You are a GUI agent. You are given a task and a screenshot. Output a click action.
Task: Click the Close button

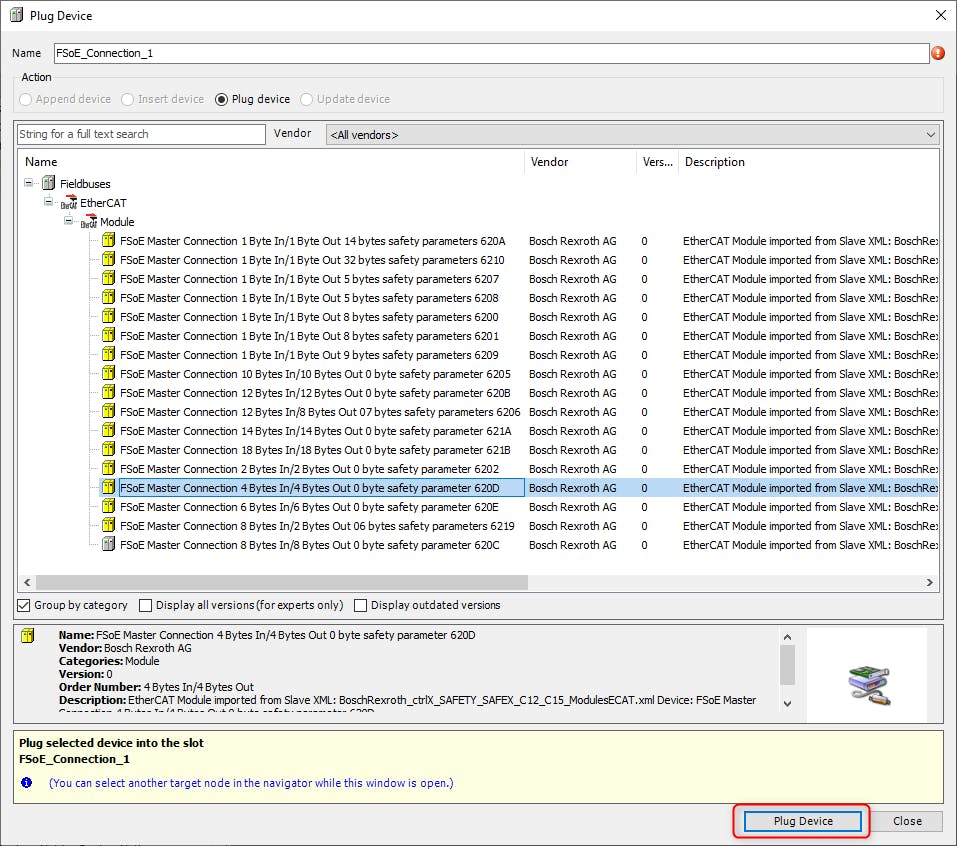point(907,821)
